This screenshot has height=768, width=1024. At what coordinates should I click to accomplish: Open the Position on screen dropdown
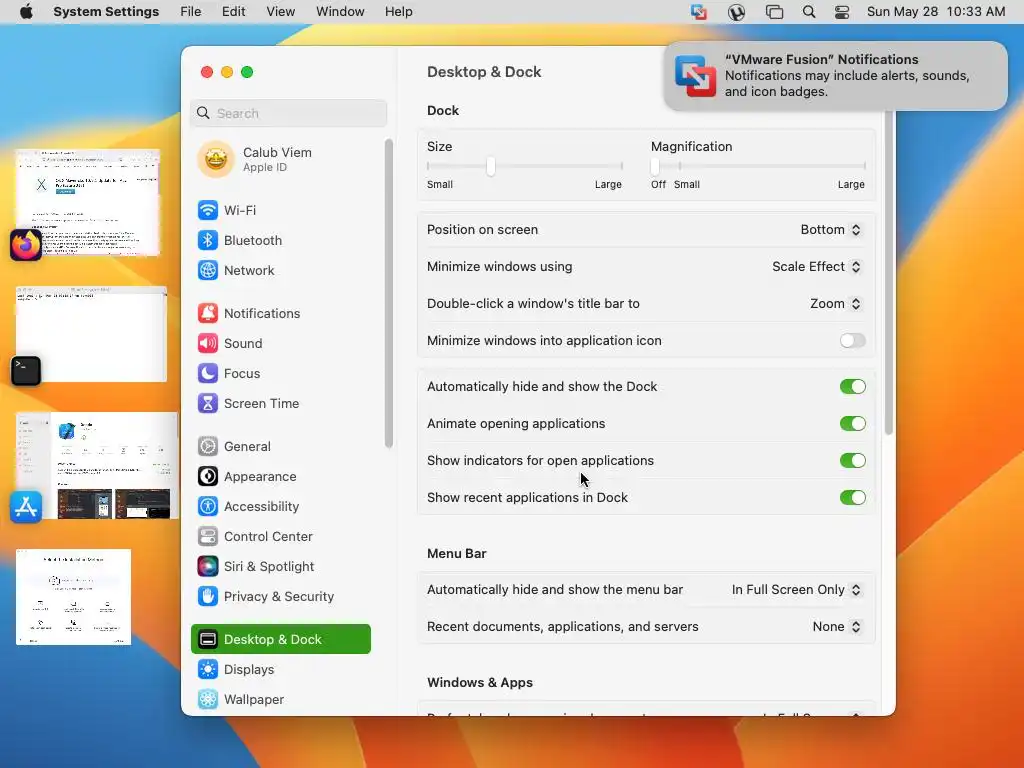pos(831,230)
